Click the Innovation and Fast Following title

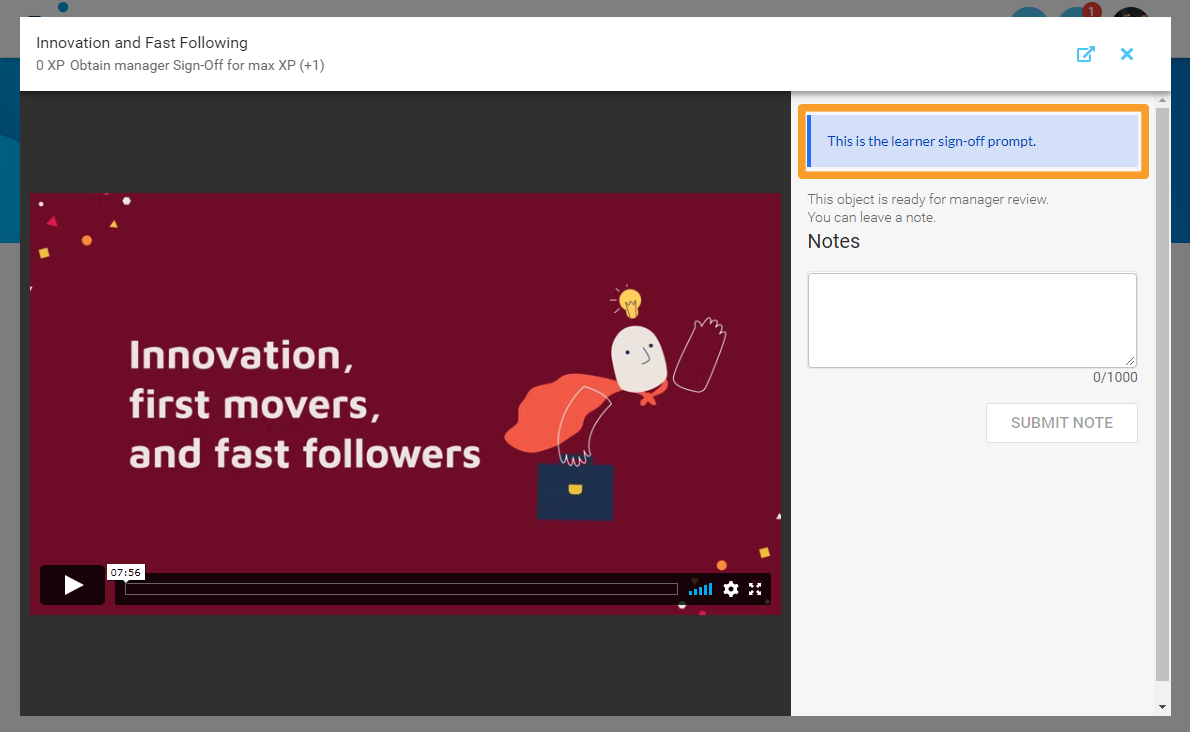(142, 43)
